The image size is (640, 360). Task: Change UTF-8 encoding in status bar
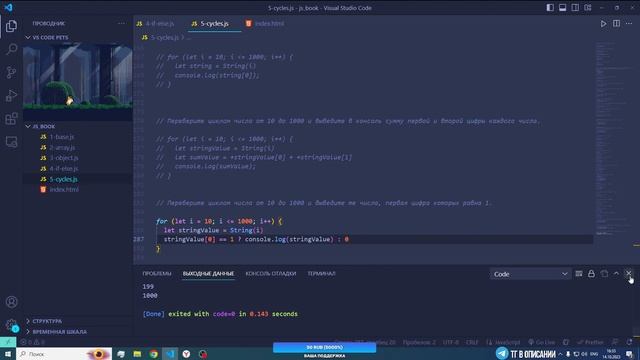(451, 342)
